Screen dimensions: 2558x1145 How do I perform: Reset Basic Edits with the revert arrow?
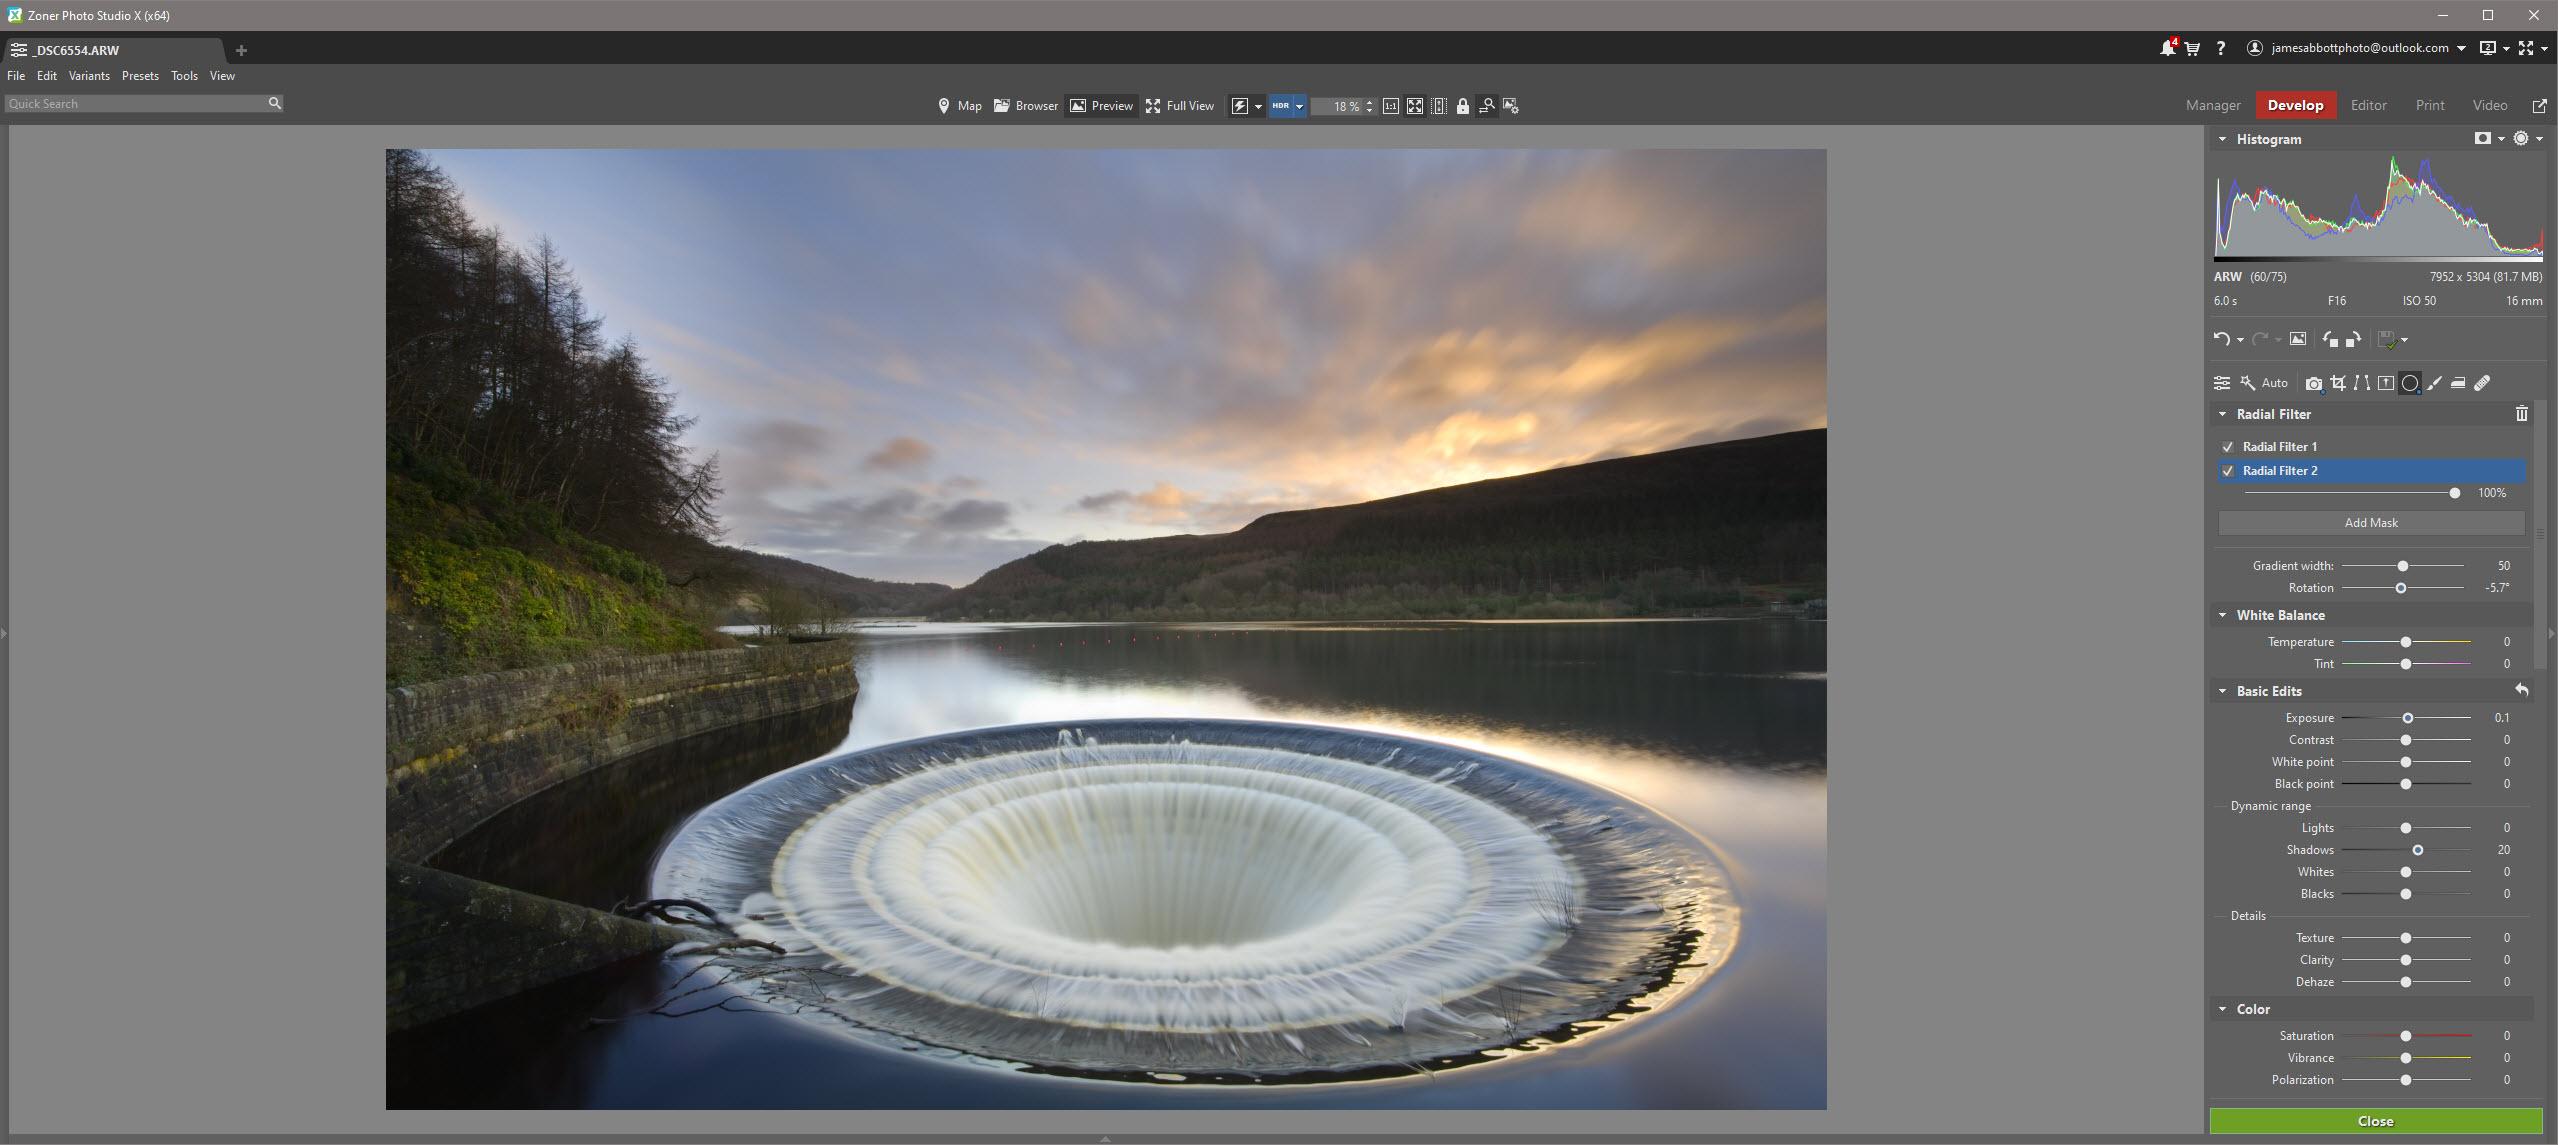[x=2521, y=691]
